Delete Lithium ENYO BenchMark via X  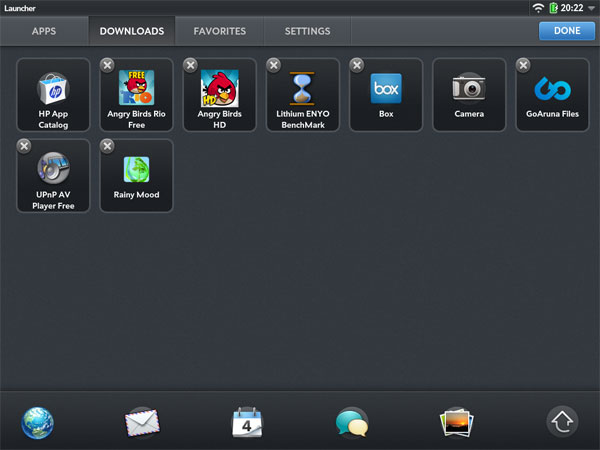click(274, 65)
